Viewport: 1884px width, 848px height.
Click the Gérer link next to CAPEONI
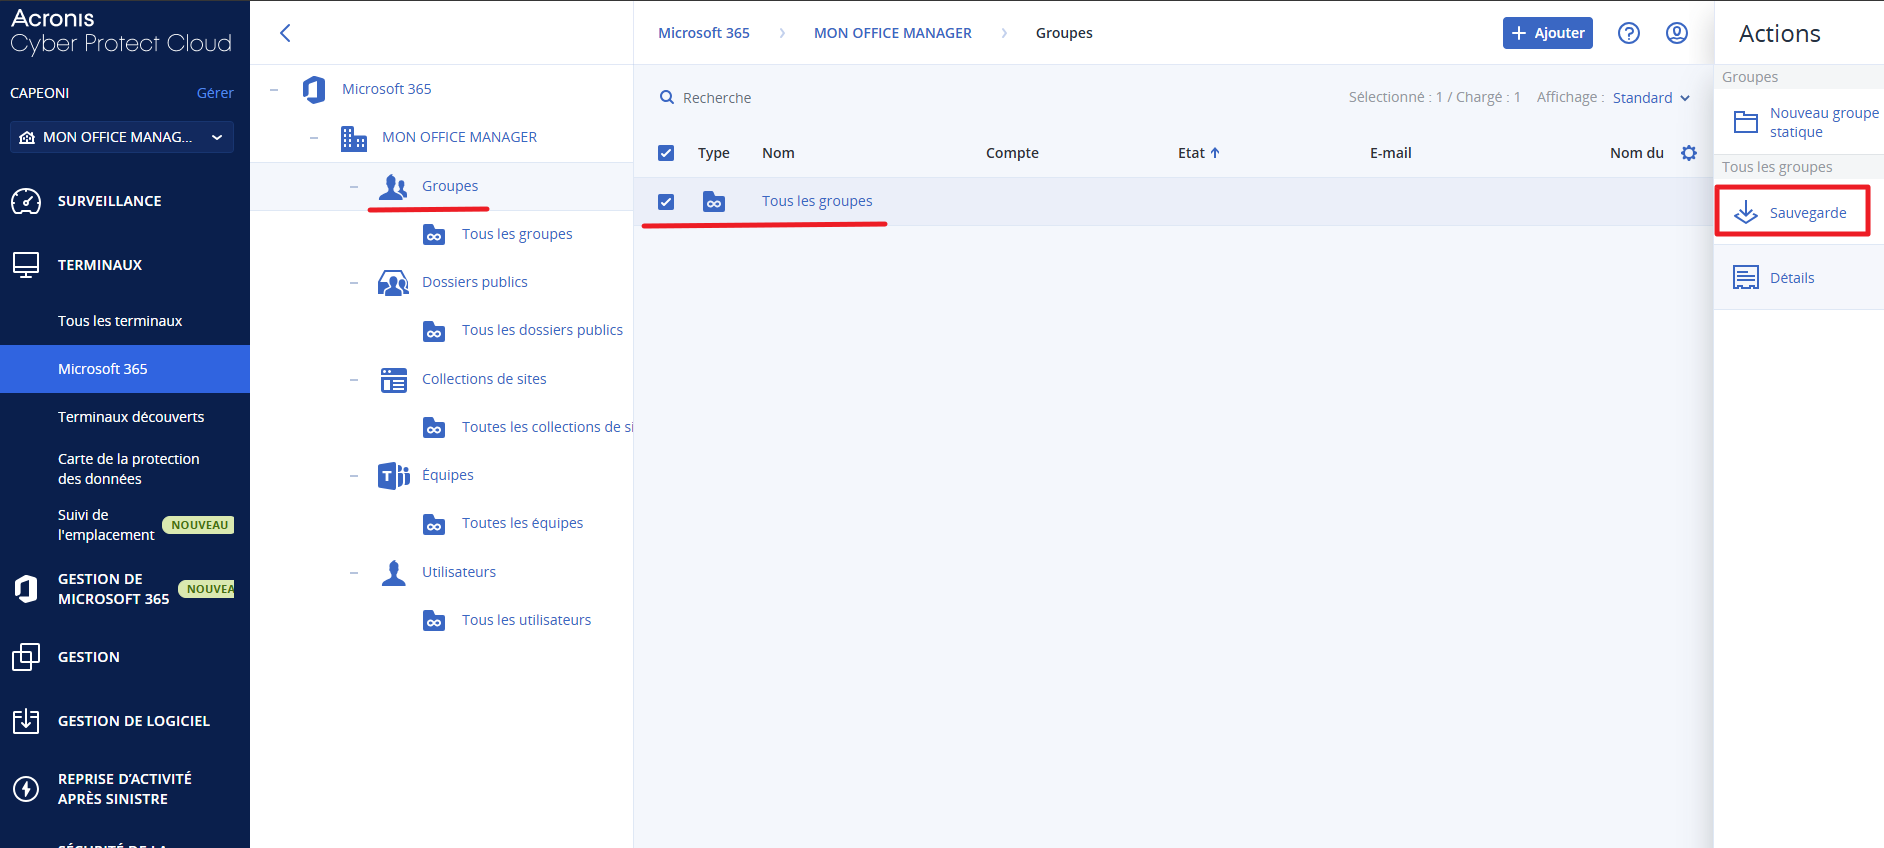tap(215, 93)
